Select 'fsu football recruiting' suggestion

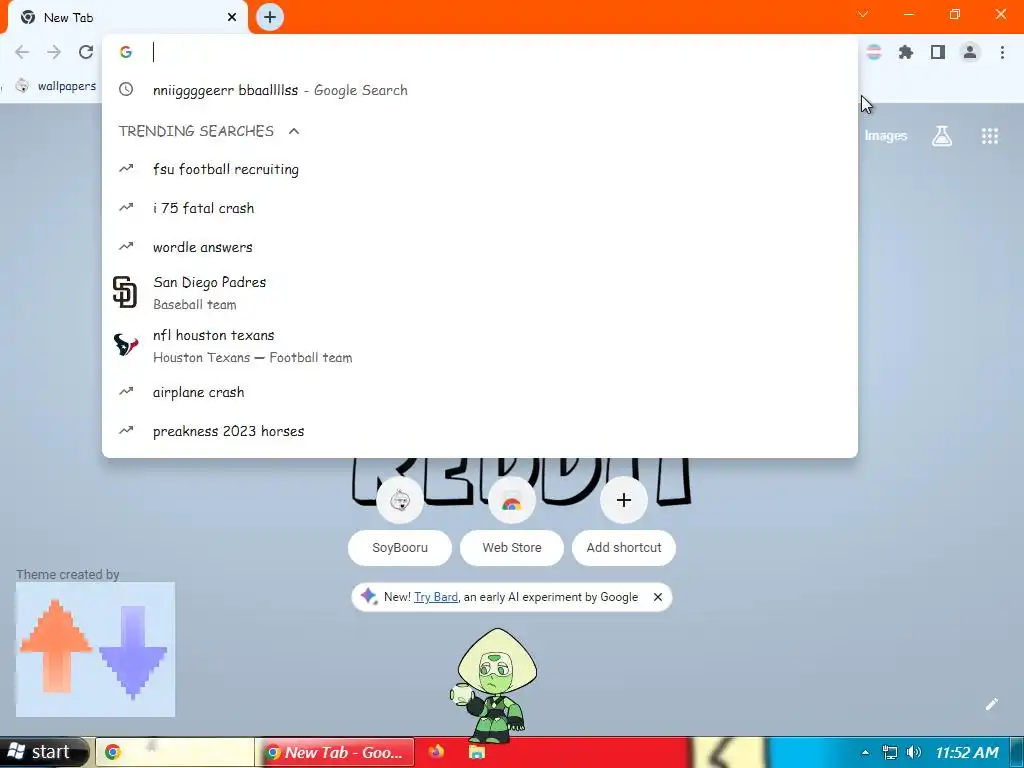pyautogui.click(x=480, y=169)
